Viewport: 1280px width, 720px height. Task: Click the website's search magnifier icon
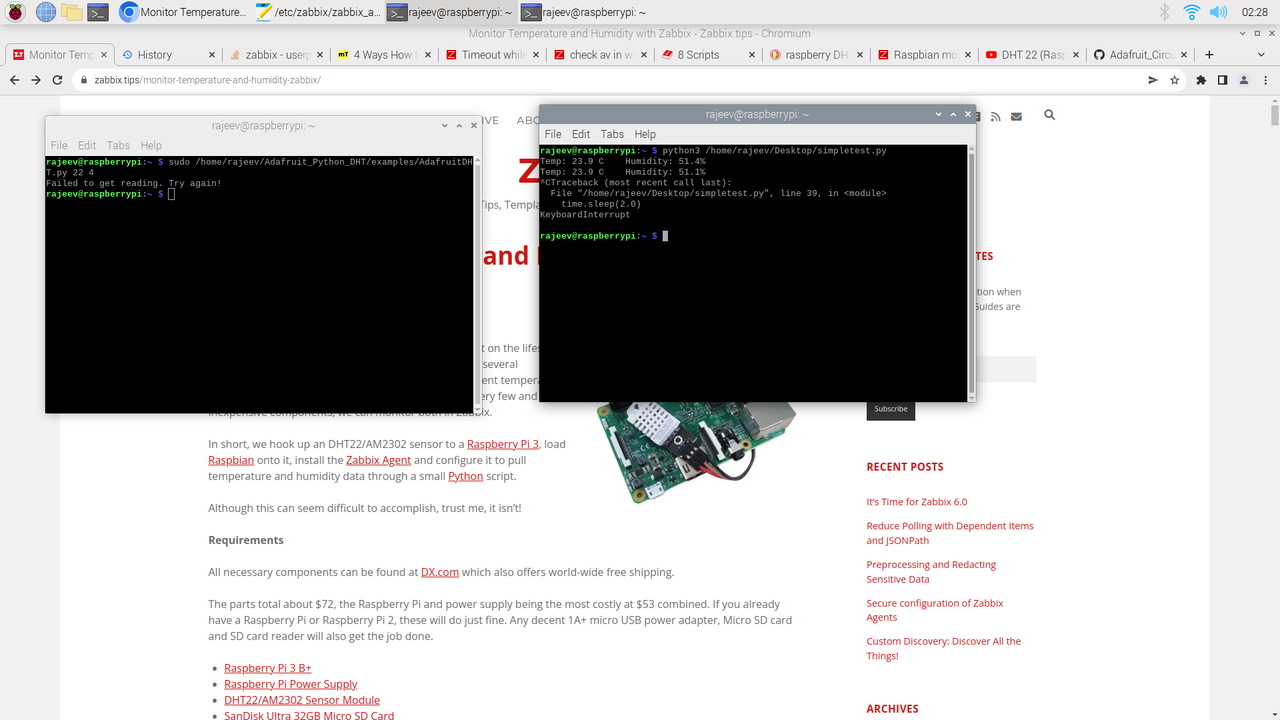[1049, 116]
